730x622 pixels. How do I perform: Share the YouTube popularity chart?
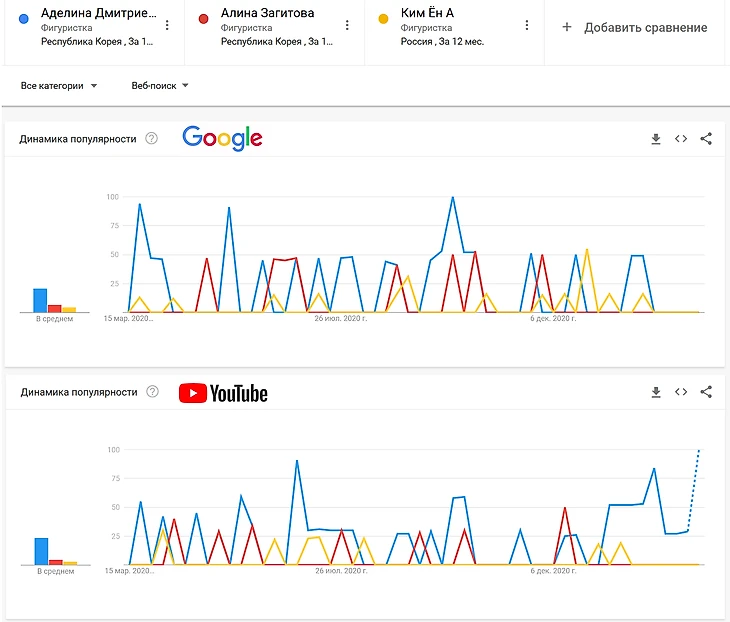point(706,392)
